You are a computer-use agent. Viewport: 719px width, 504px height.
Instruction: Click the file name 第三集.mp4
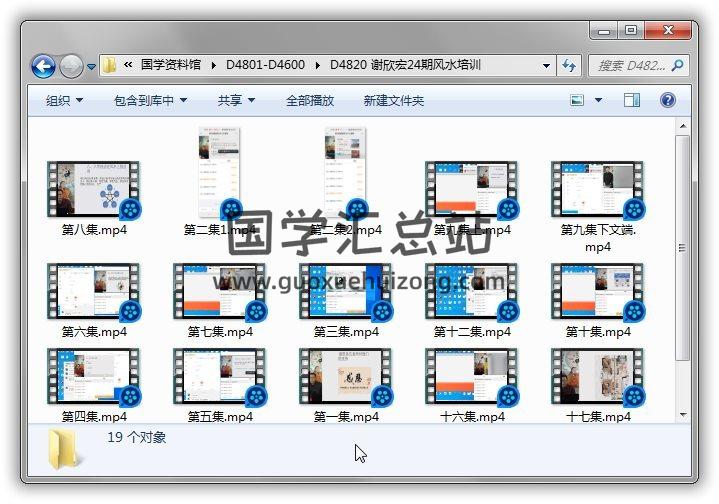pos(346,332)
